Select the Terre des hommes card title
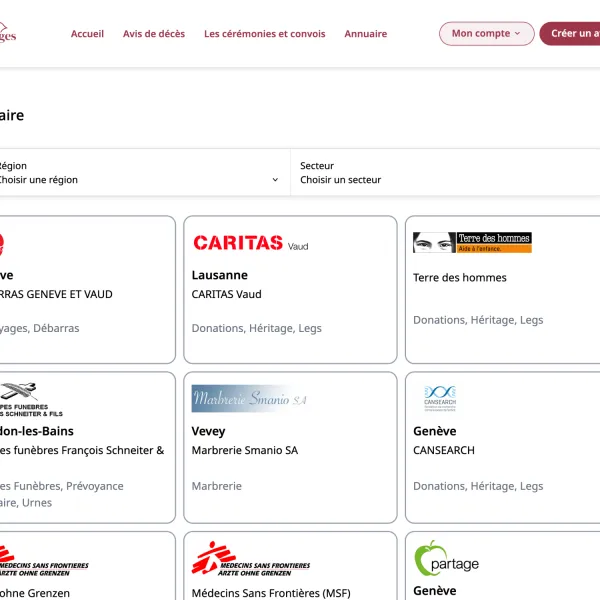Image resolution: width=600 pixels, height=600 pixels. 459,278
